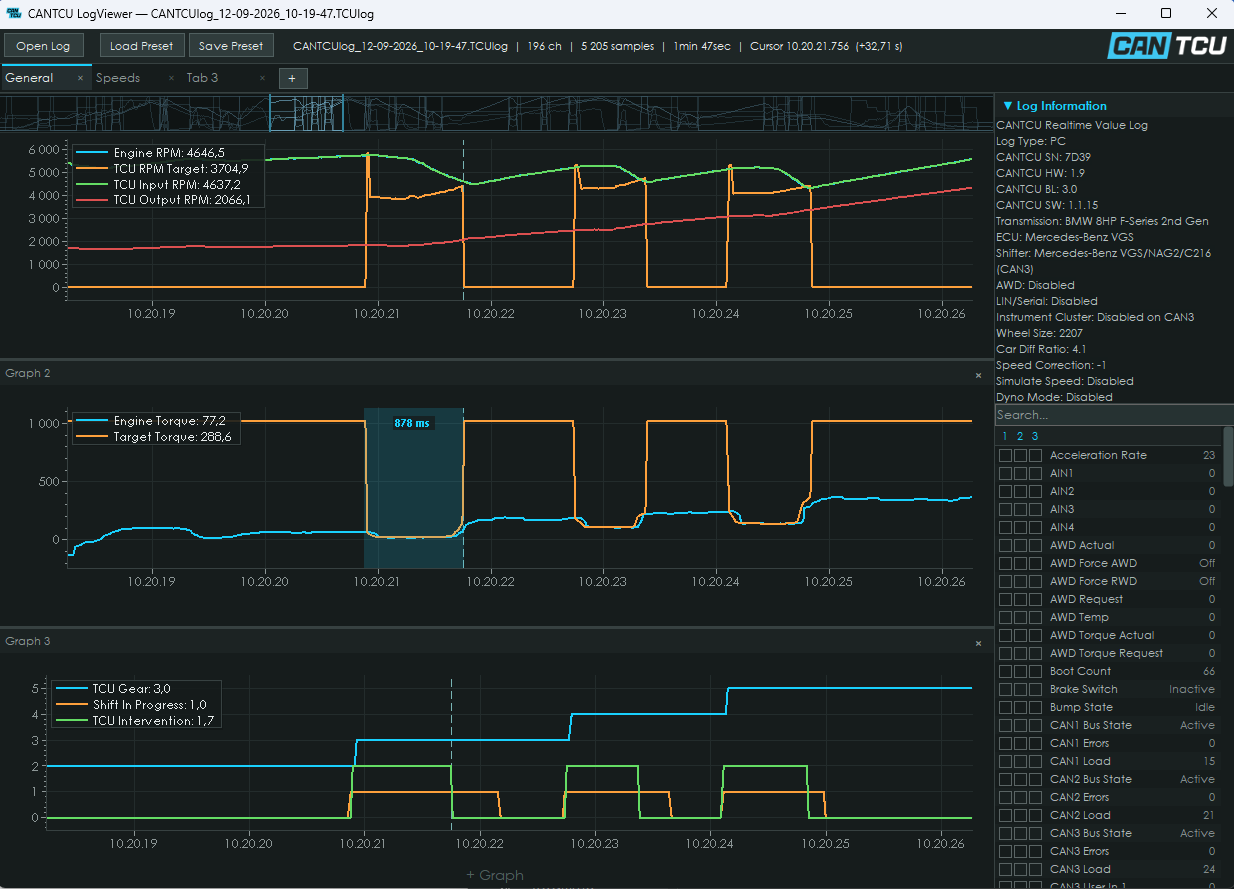Close Graph 3 with its x icon
The width and height of the screenshot is (1234, 889).
(978, 643)
